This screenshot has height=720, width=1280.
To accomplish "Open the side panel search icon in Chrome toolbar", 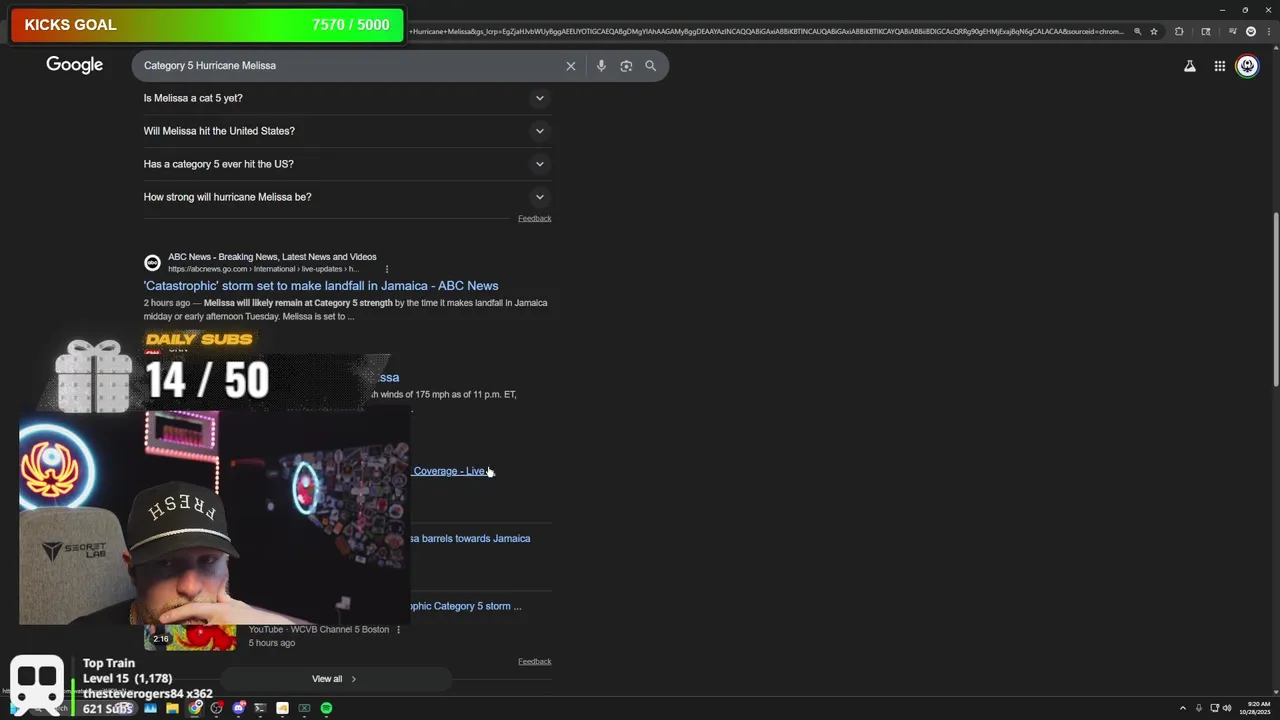I will tap(1206, 31).
